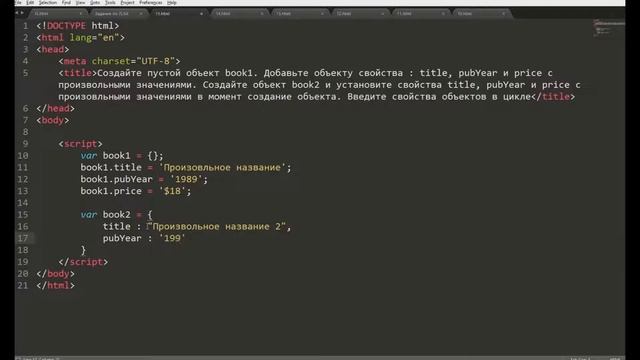
Task: Open the Help menu
Action: click(172, 2)
